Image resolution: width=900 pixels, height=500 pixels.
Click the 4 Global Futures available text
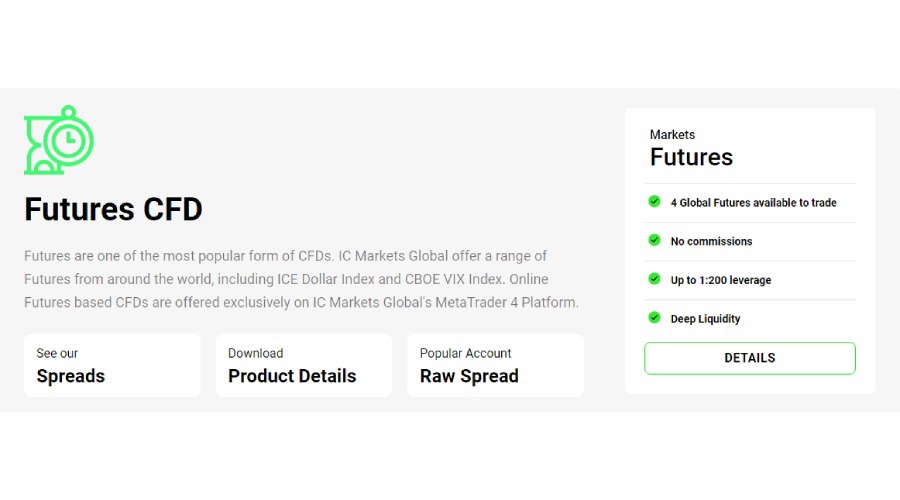[753, 203]
